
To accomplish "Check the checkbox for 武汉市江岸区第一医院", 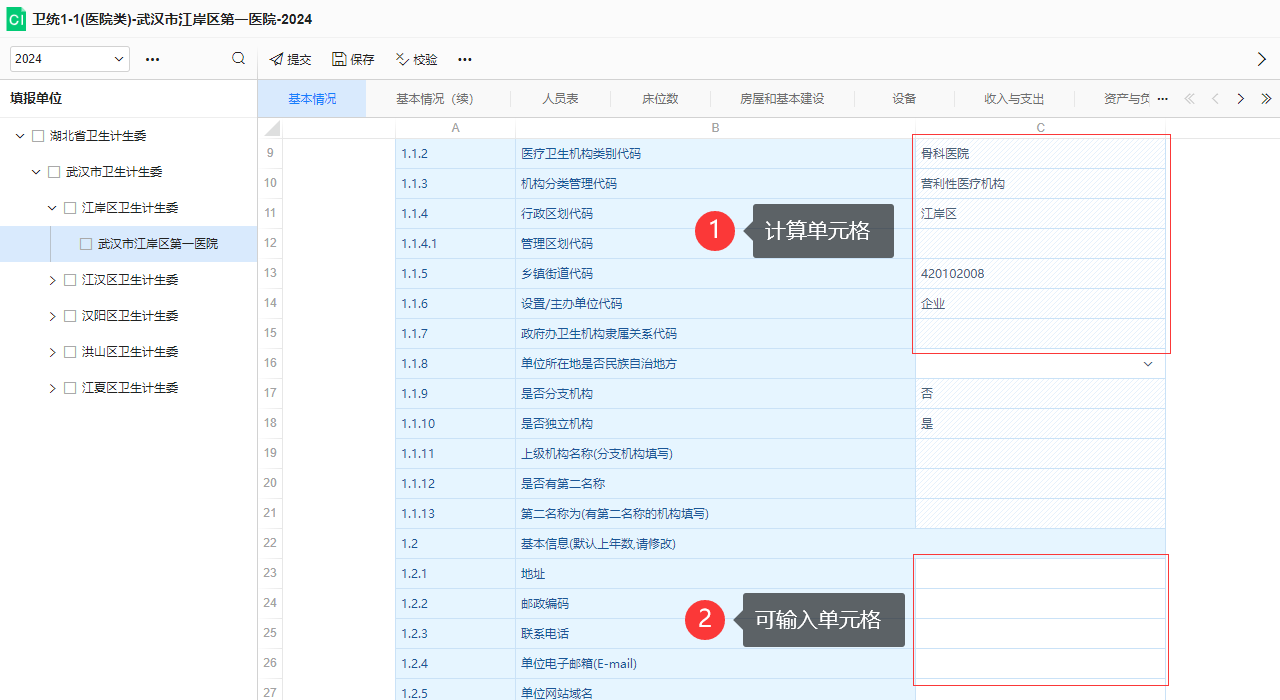I will 87,243.
